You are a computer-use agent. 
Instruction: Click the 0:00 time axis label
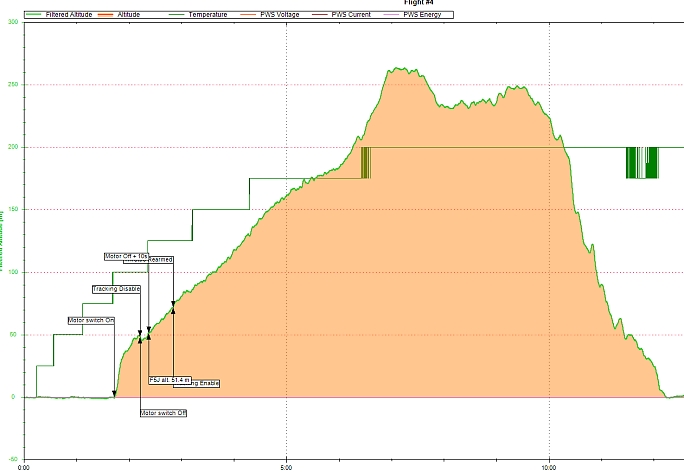(x=25, y=465)
